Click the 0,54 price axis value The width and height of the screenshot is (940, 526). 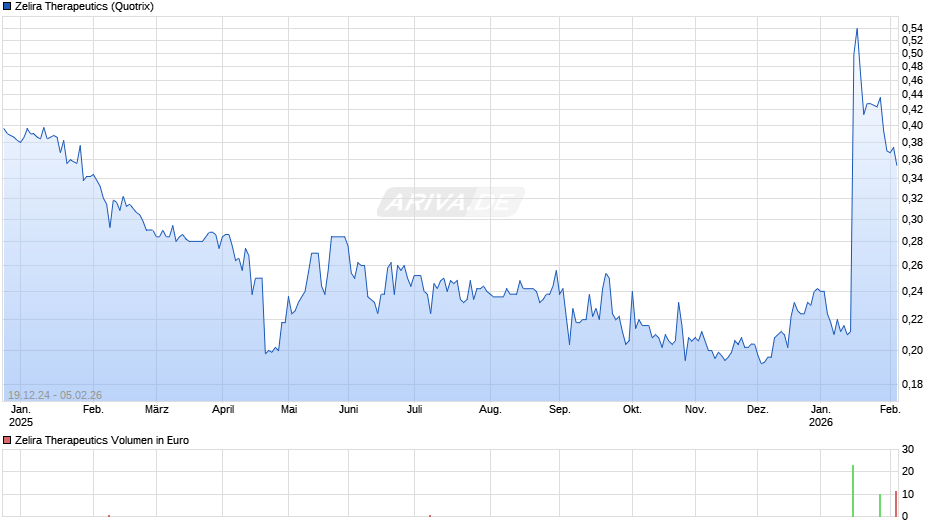pyautogui.click(x=912, y=28)
